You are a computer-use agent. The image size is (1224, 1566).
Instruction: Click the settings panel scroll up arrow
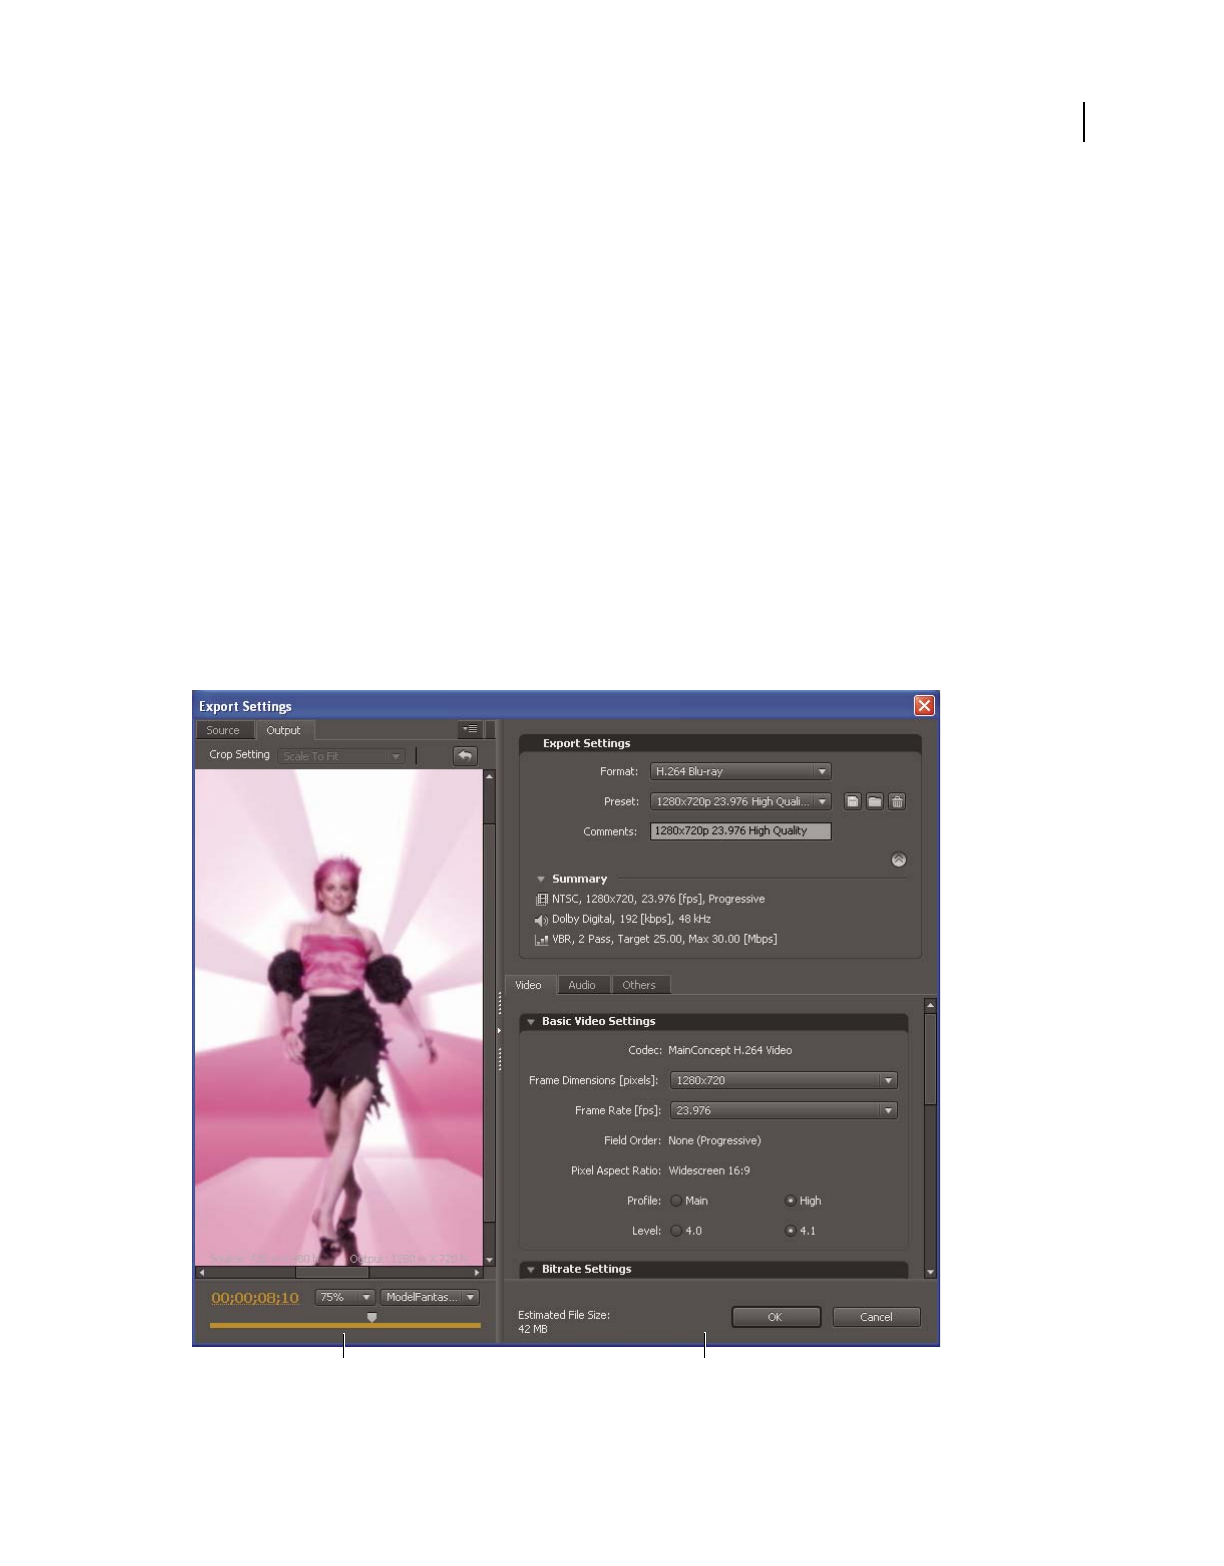click(931, 1004)
